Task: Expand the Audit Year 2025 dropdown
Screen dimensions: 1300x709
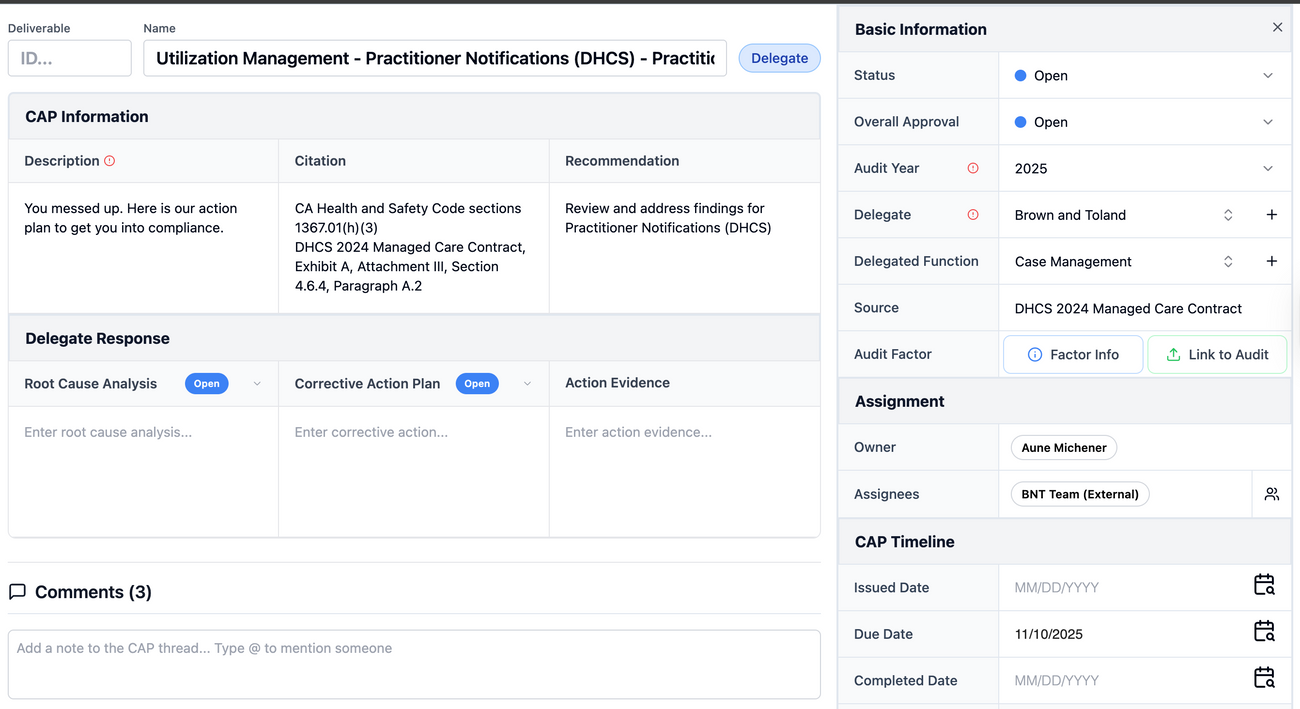Action: (1145, 168)
